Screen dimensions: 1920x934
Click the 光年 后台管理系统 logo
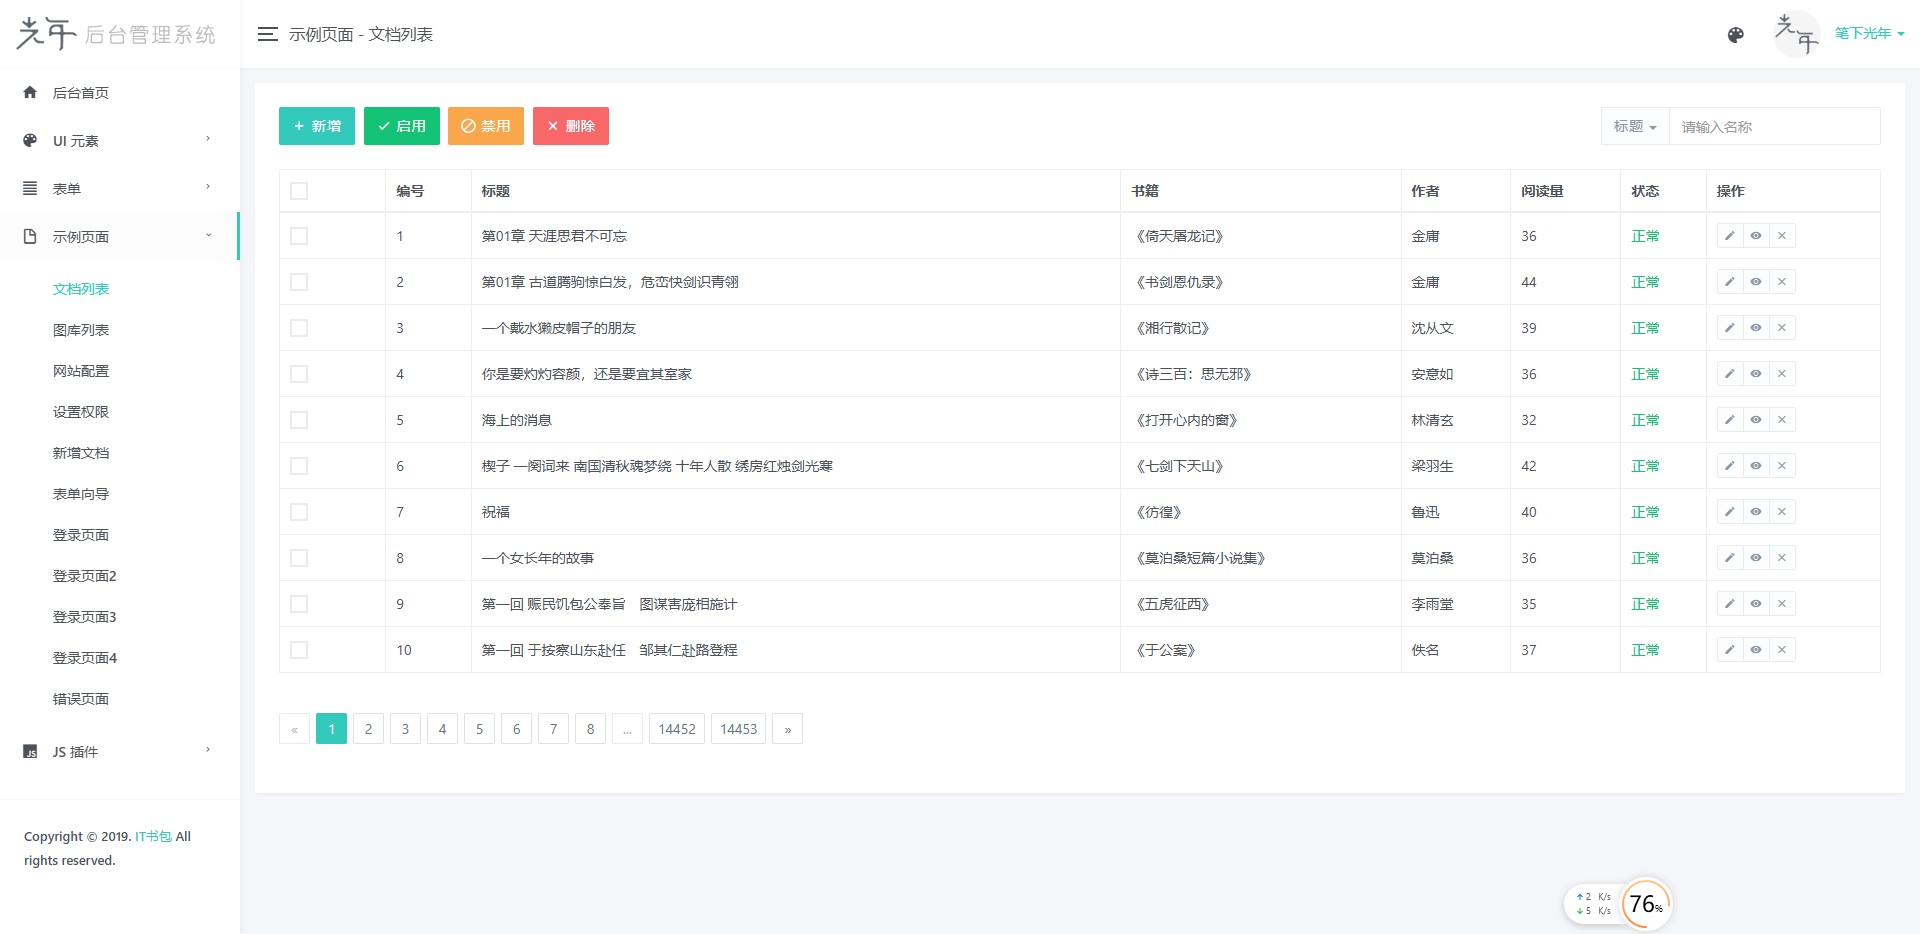[117, 34]
